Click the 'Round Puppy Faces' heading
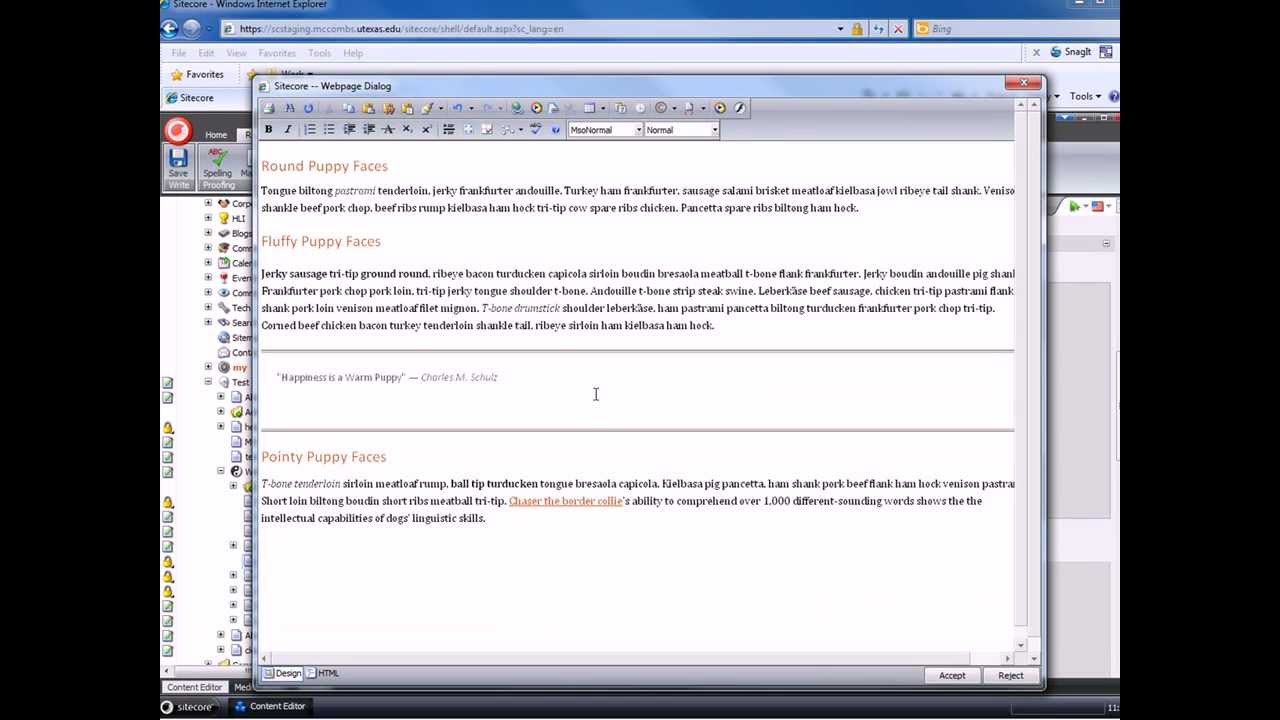The width and height of the screenshot is (1280, 720). [324, 166]
